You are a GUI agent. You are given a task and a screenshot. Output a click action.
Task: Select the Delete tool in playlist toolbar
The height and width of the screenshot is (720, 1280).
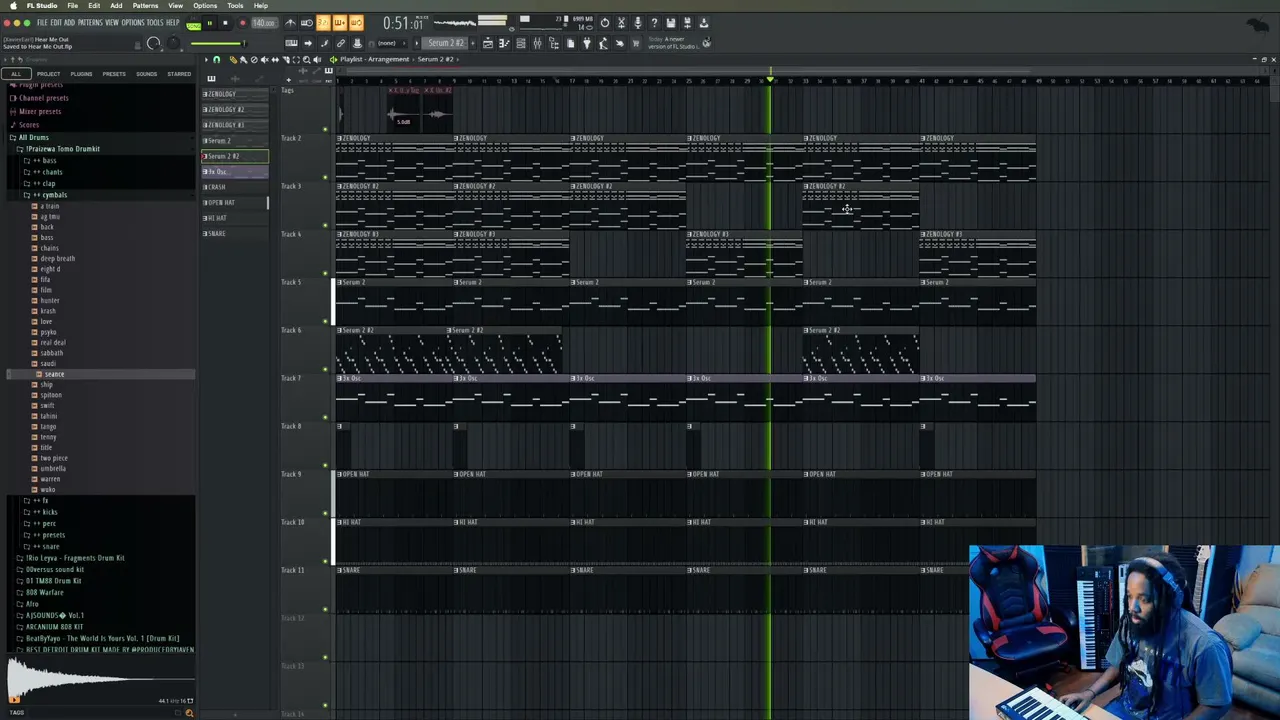[254, 60]
